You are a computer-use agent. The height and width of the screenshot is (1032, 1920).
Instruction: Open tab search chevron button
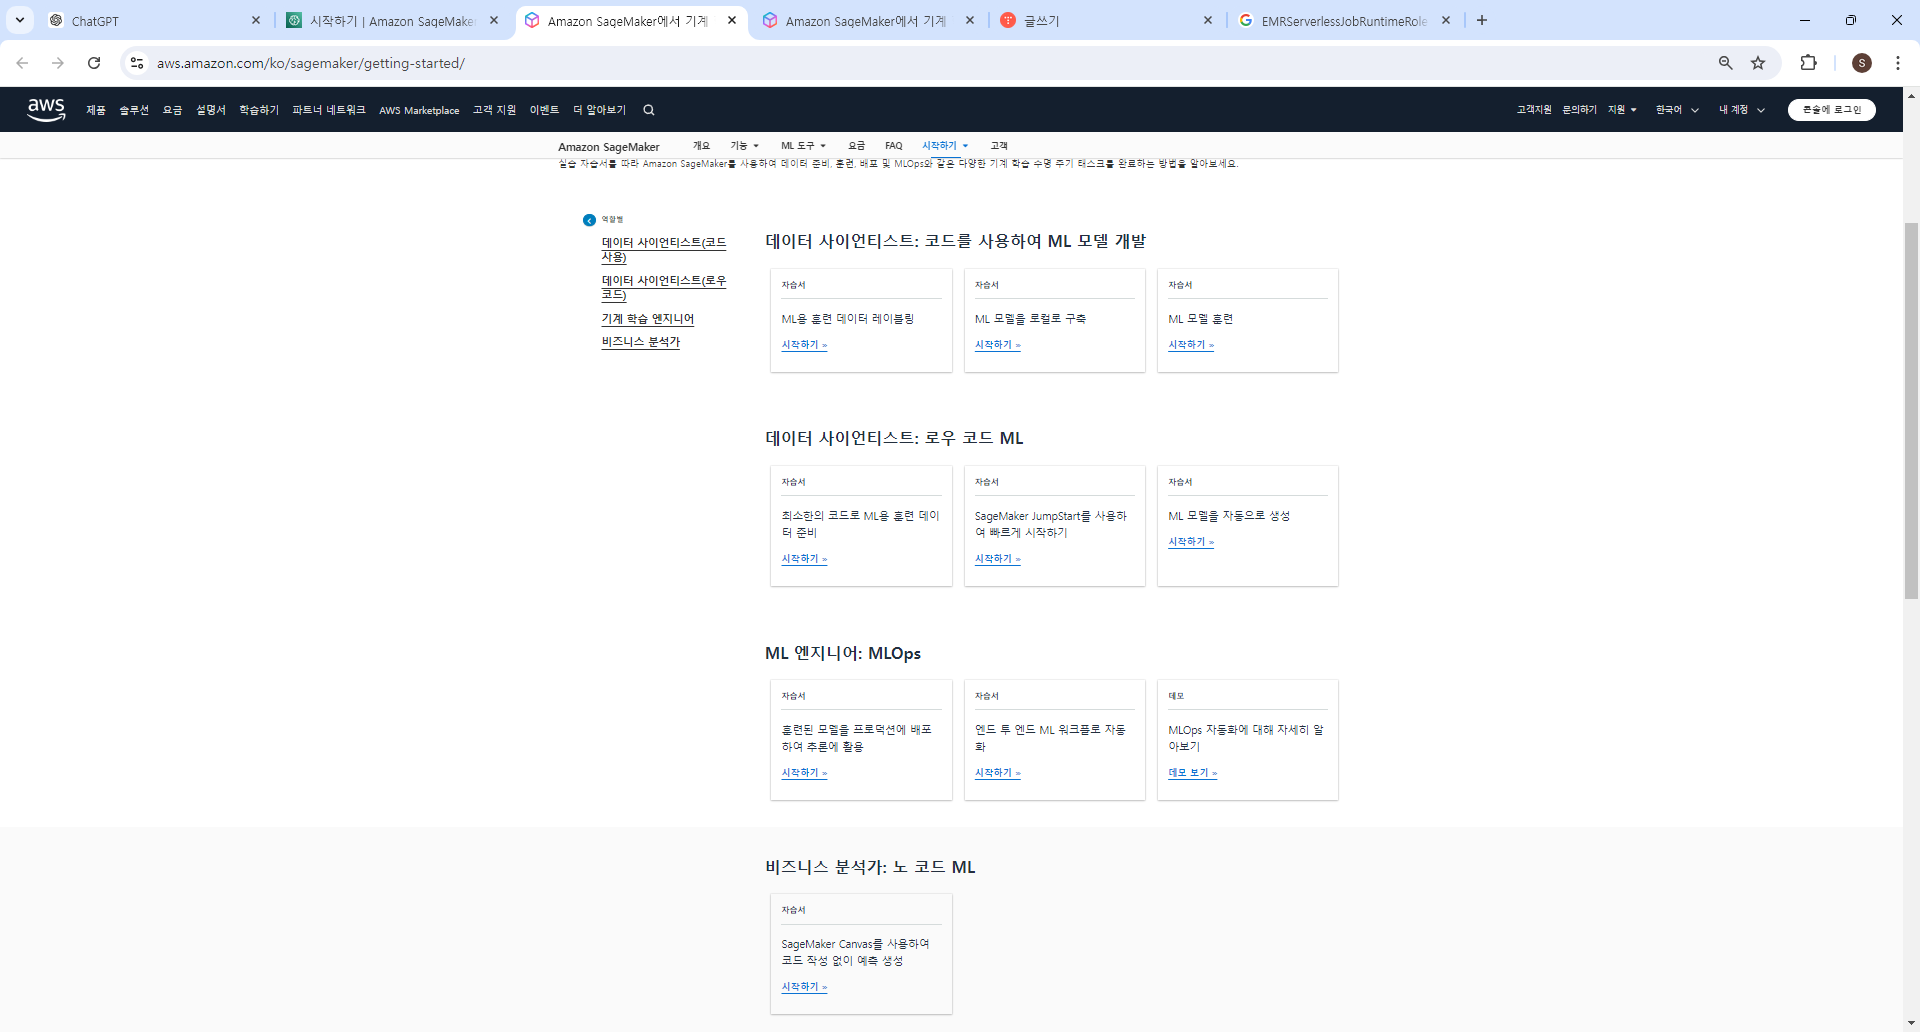point(20,20)
